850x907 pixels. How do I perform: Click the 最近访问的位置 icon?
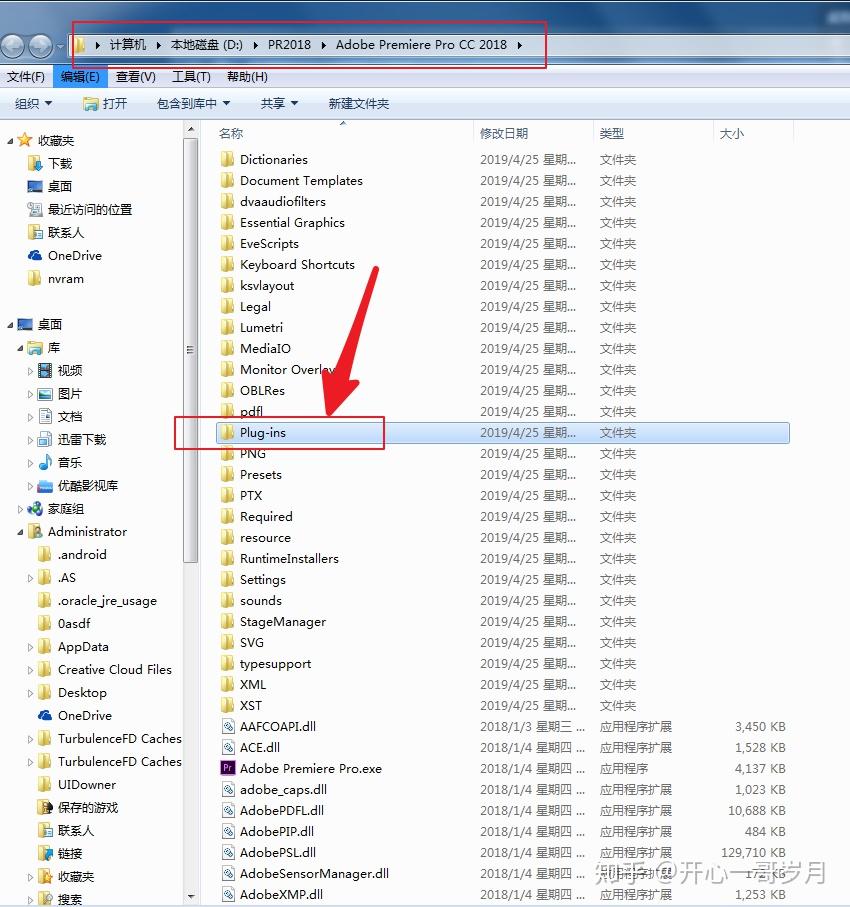point(35,209)
